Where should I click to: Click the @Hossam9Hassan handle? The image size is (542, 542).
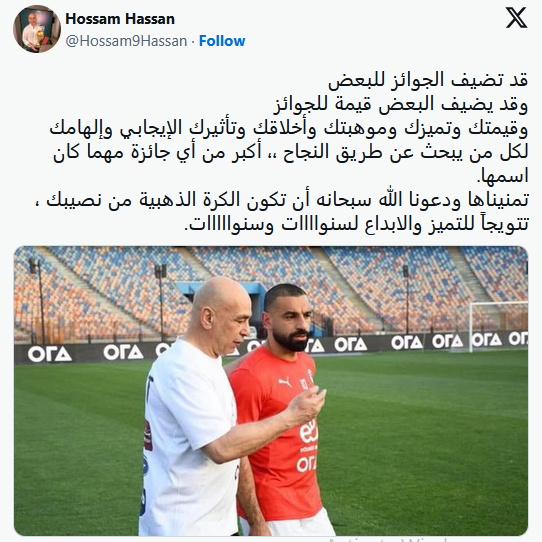coord(126,41)
